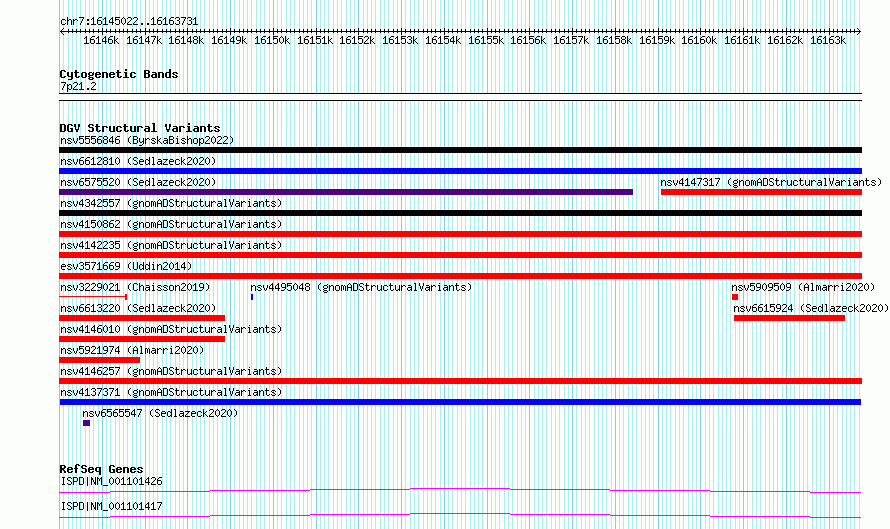Click the ruler's left end arrow
The image size is (890, 529).
click(62, 32)
